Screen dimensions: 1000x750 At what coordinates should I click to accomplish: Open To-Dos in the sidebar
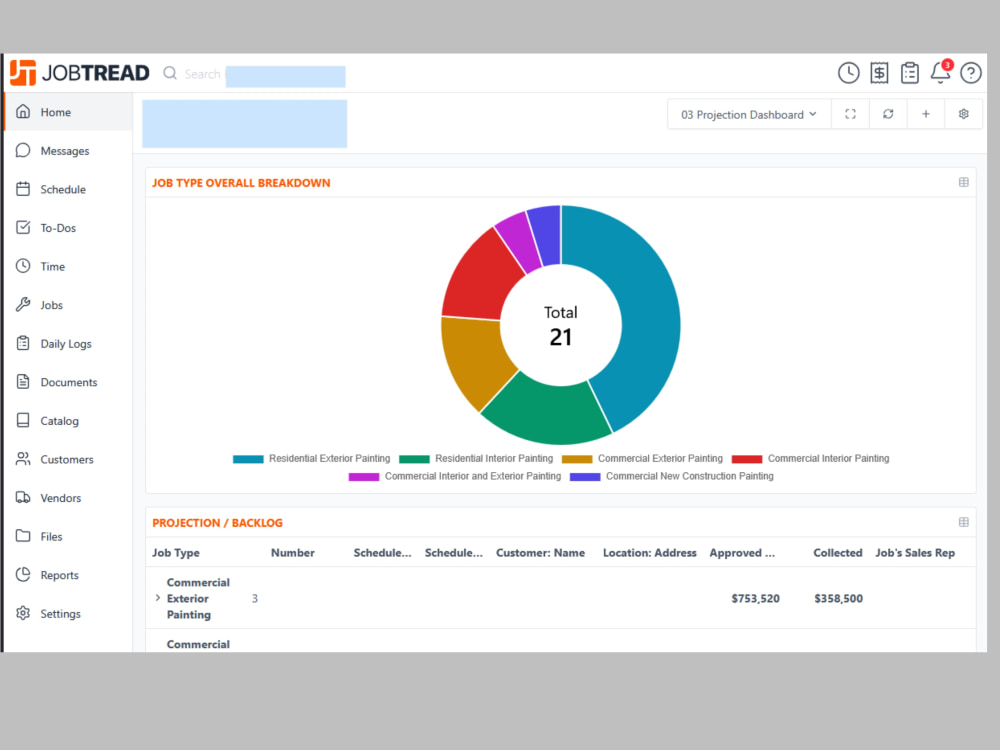pos(68,228)
